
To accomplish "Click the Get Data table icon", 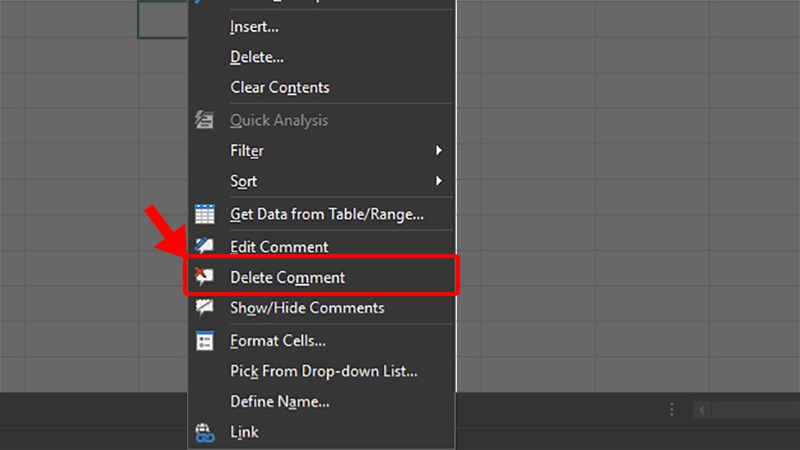I will 205,214.
